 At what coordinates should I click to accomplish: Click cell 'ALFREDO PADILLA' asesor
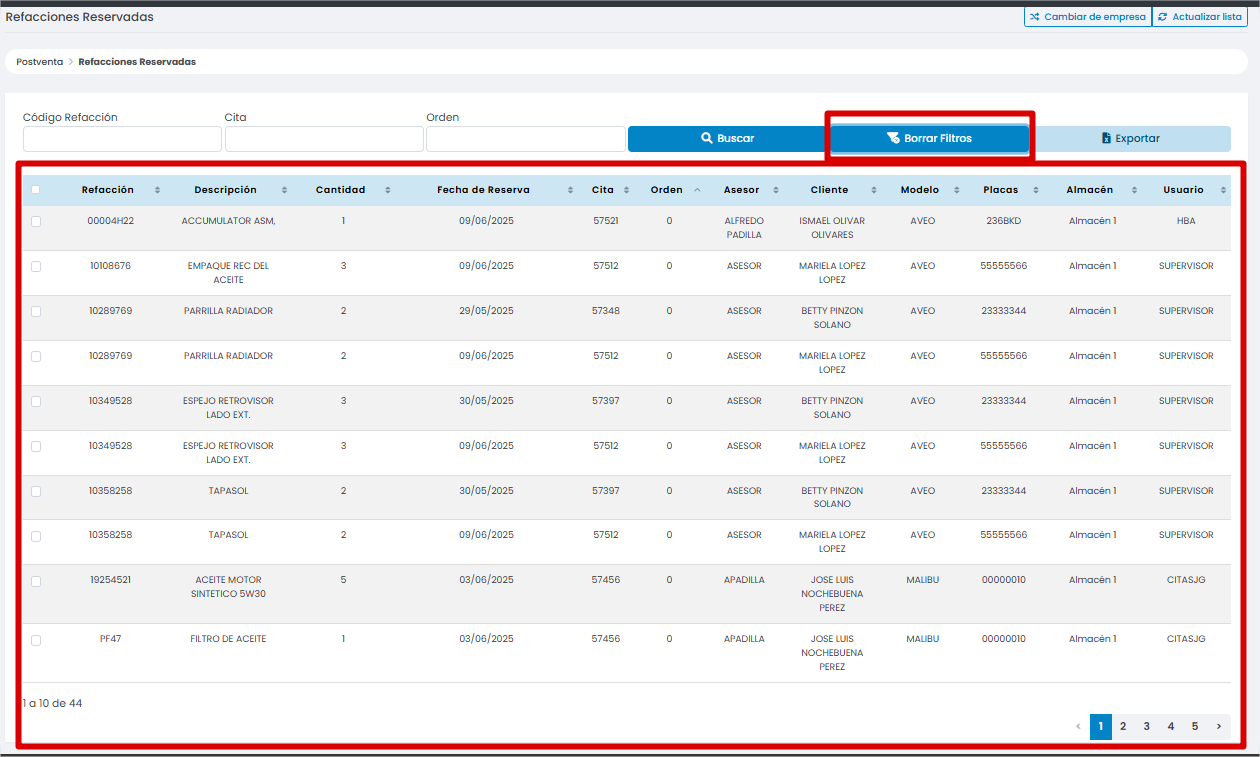tap(744, 228)
